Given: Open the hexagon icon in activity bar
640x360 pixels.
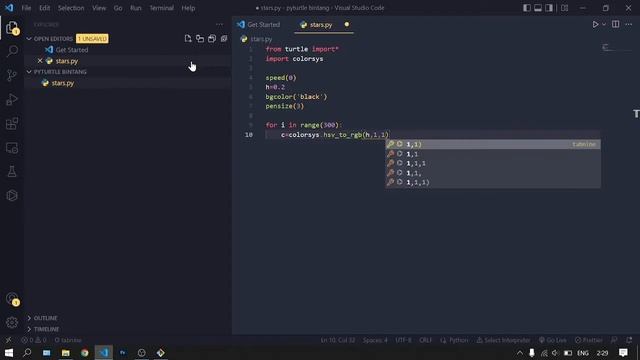Looking at the screenshot, I should pos(12,196).
